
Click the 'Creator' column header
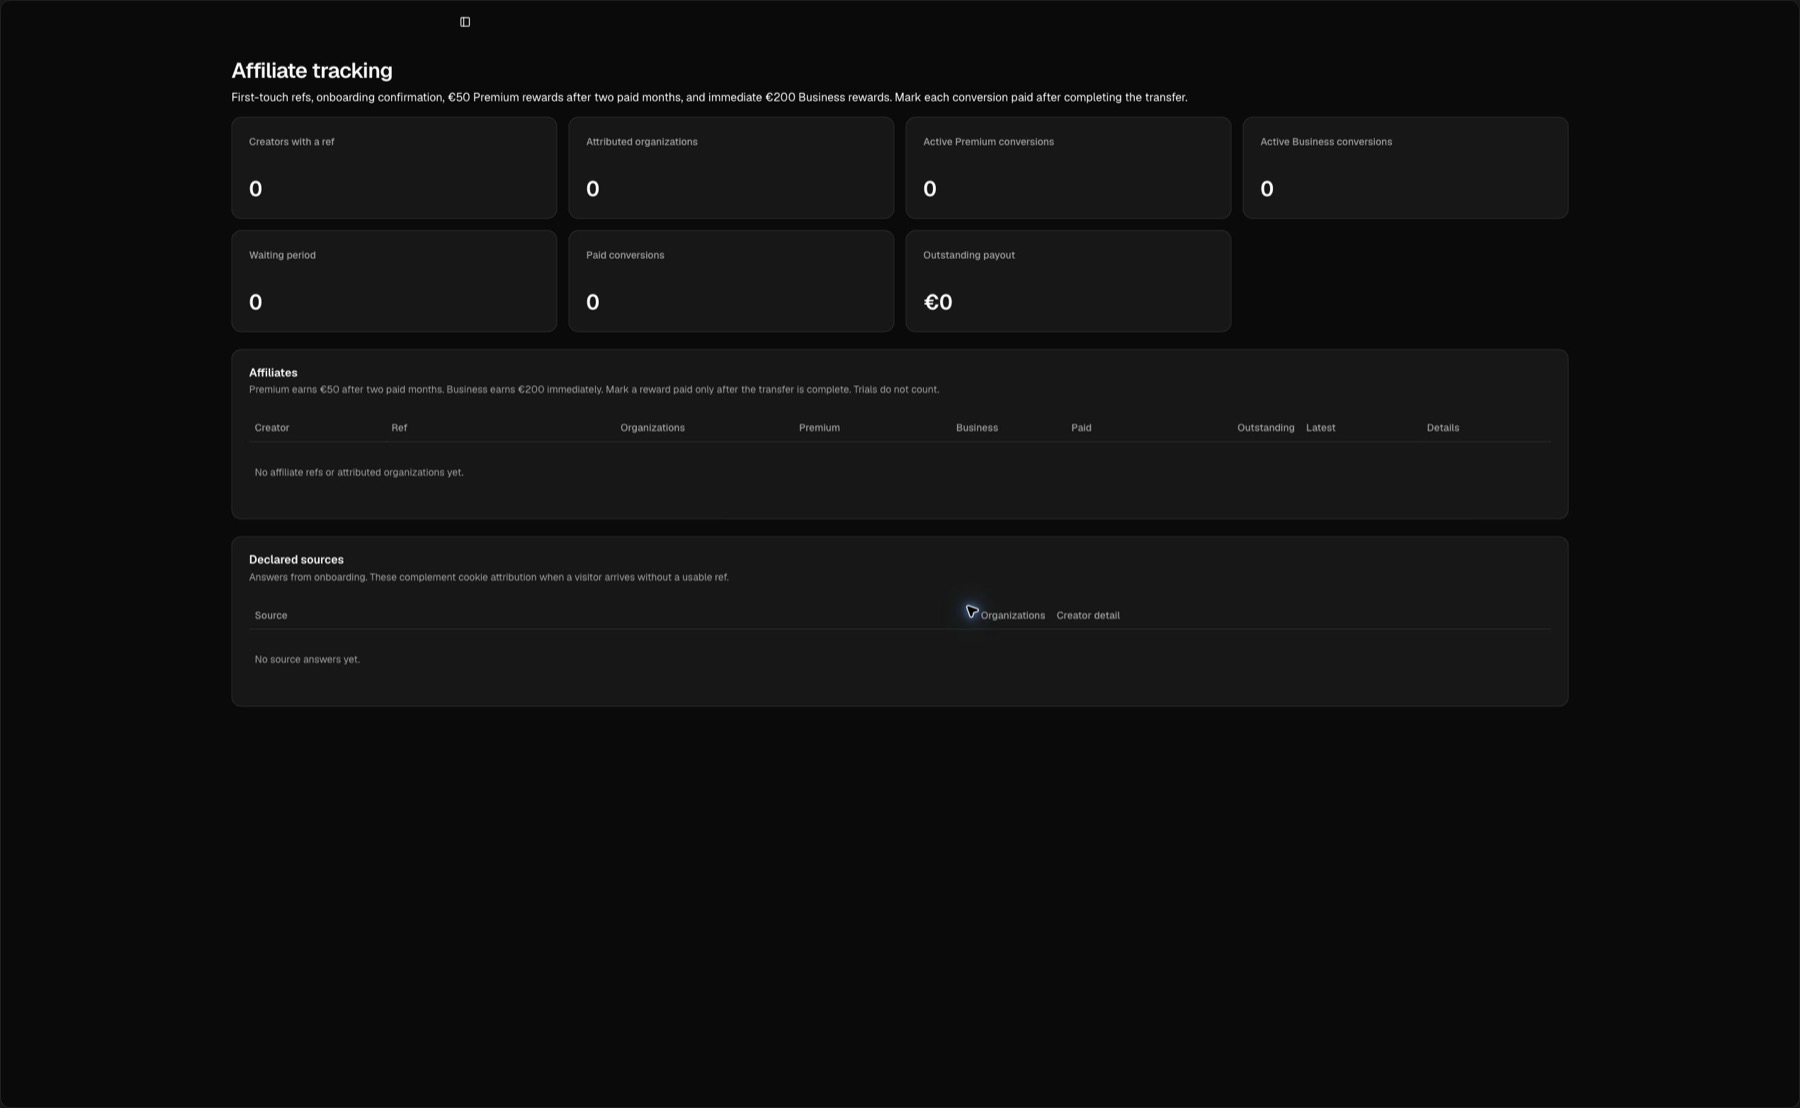[x=272, y=428]
